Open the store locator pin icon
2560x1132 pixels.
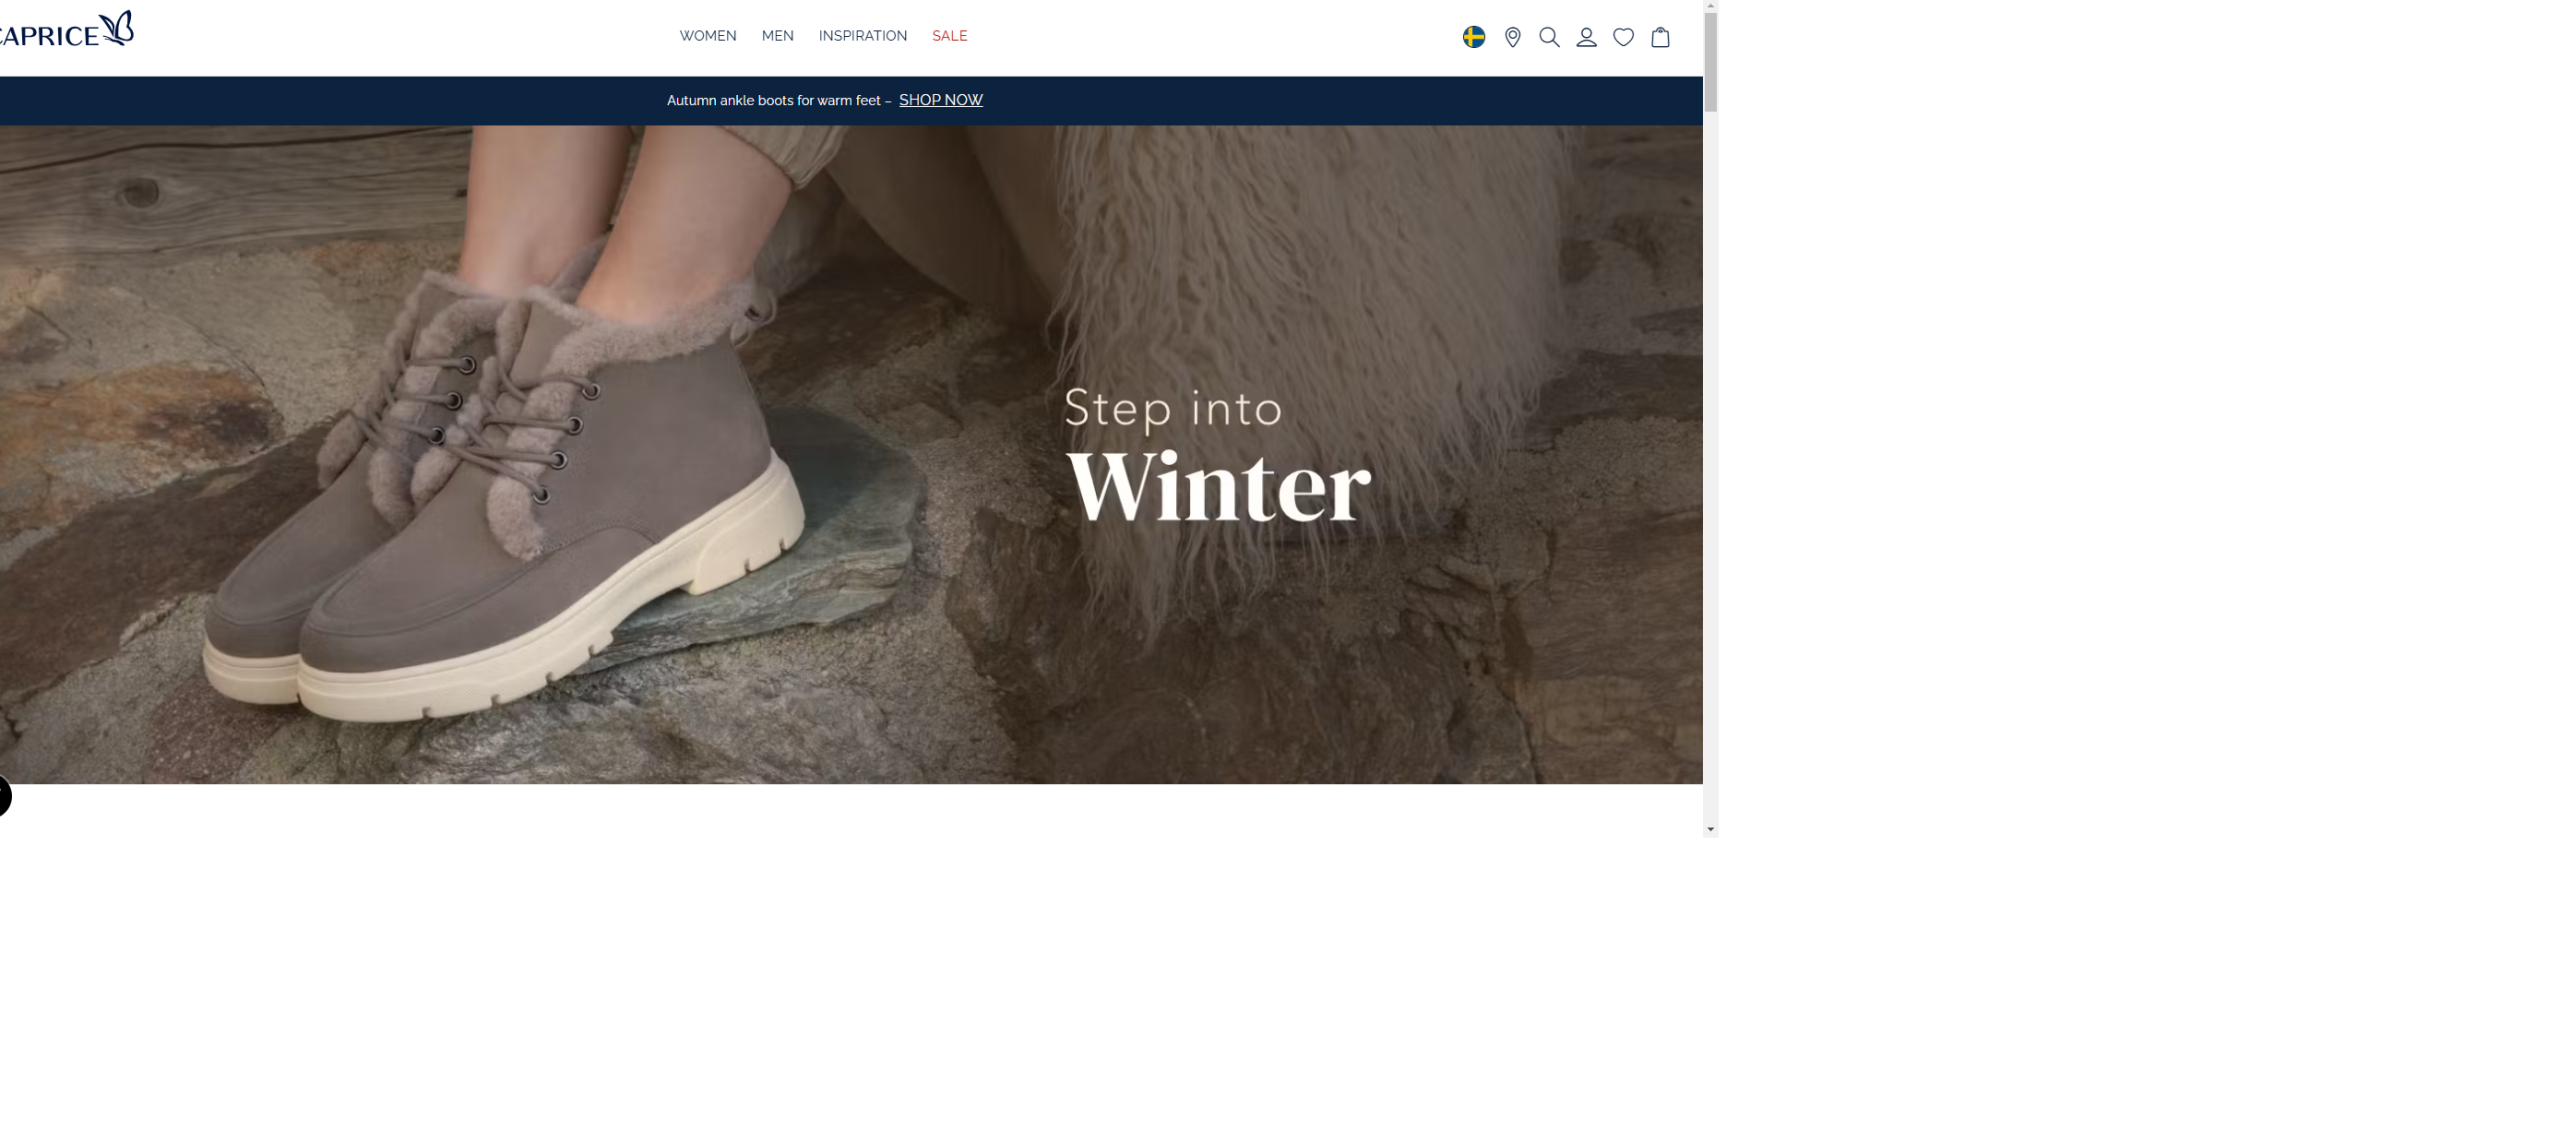point(1512,37)
